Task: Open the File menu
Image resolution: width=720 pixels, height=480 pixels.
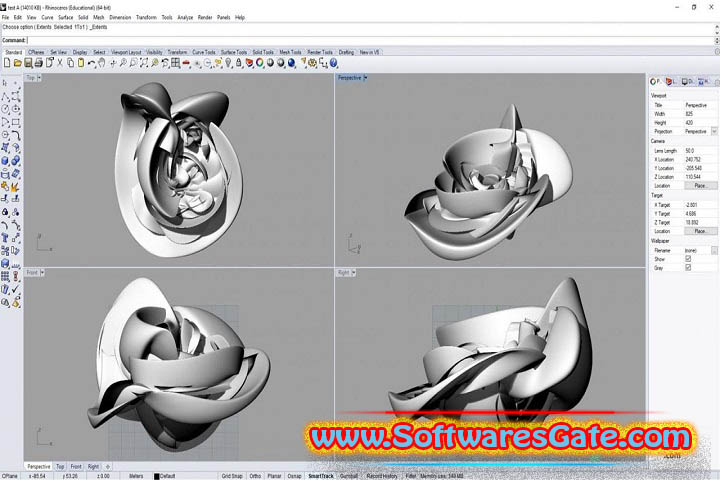Action: click(5, 17)
